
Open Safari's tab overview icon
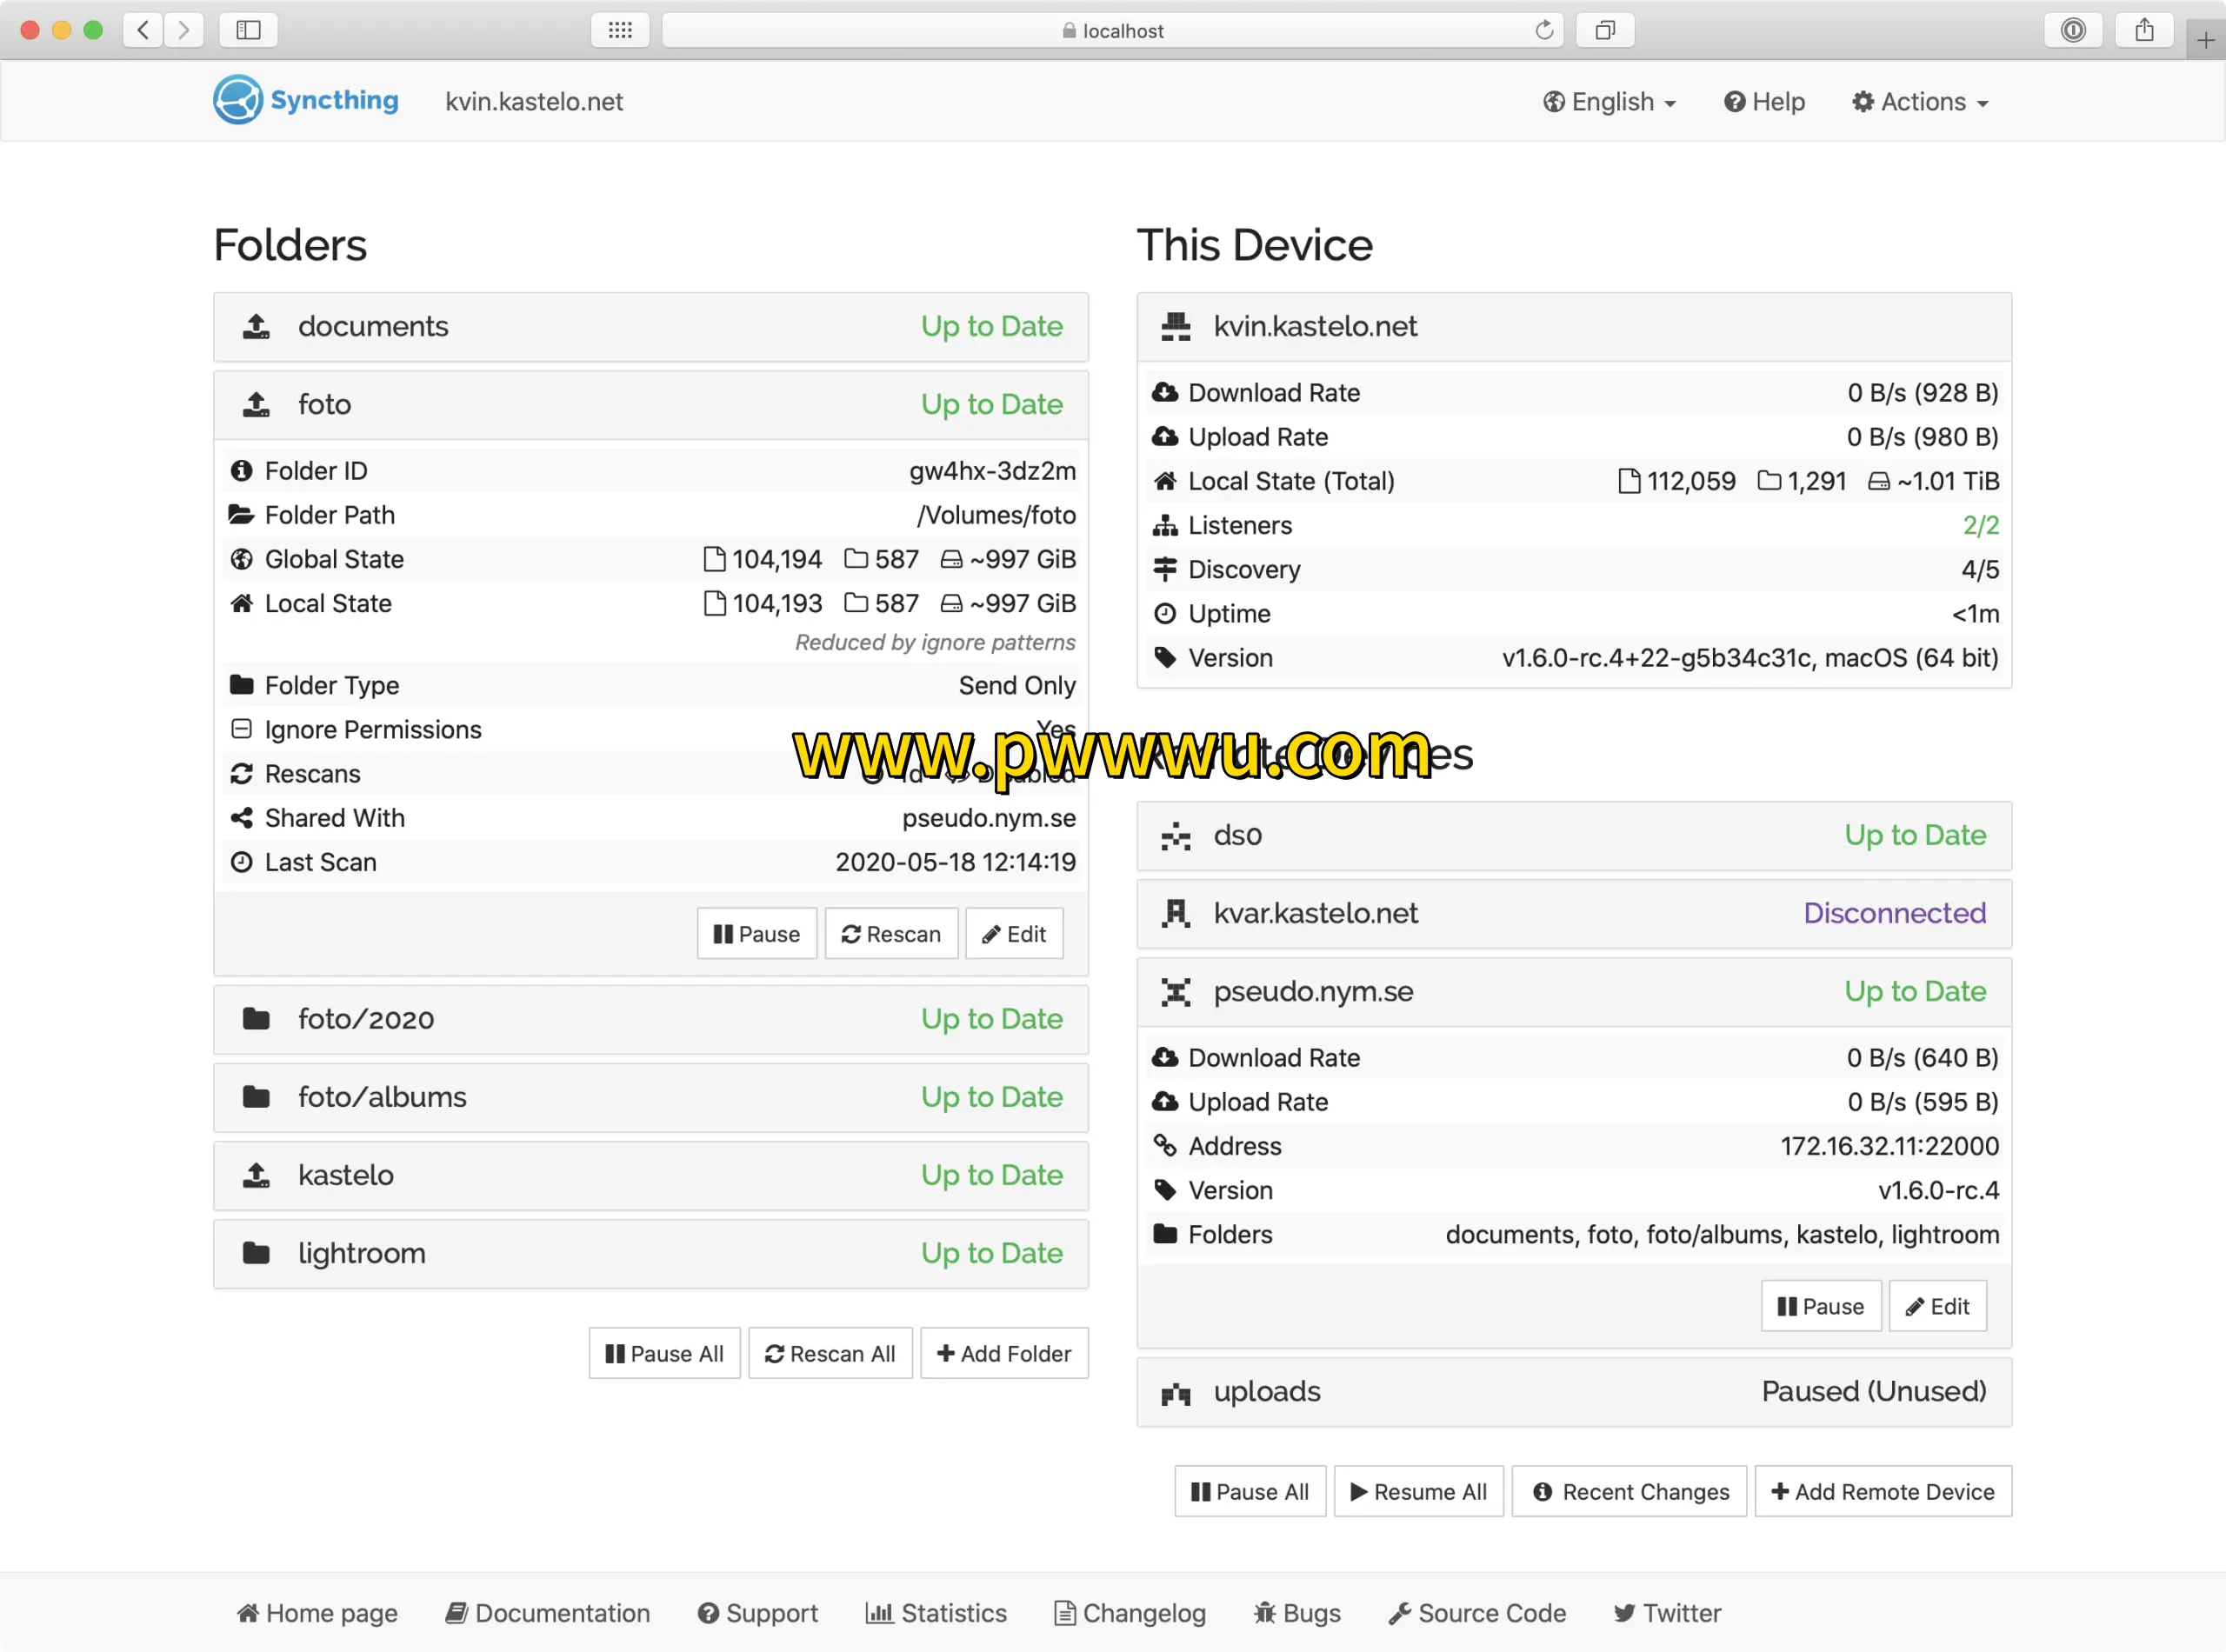(1604, 30)
